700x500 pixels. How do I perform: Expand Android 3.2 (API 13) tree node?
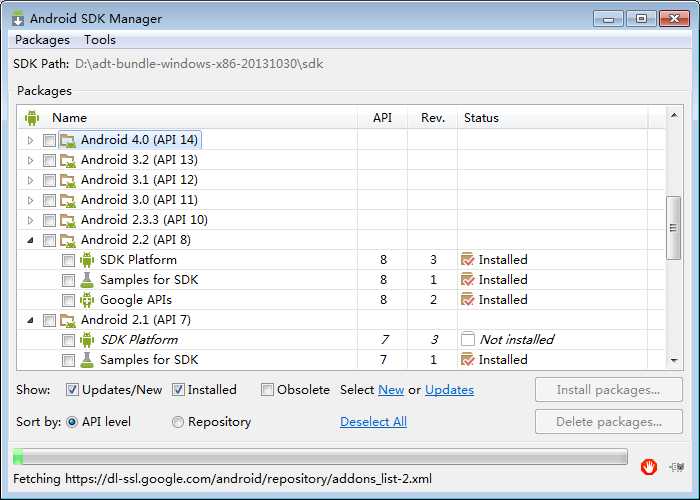click(x=30, y=161)
